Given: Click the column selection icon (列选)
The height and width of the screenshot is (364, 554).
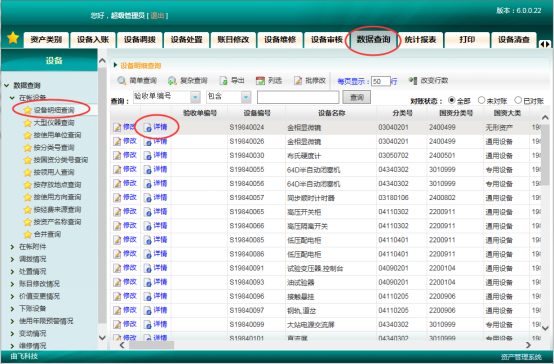Looking at the screenshot, I should pos(260,81).
